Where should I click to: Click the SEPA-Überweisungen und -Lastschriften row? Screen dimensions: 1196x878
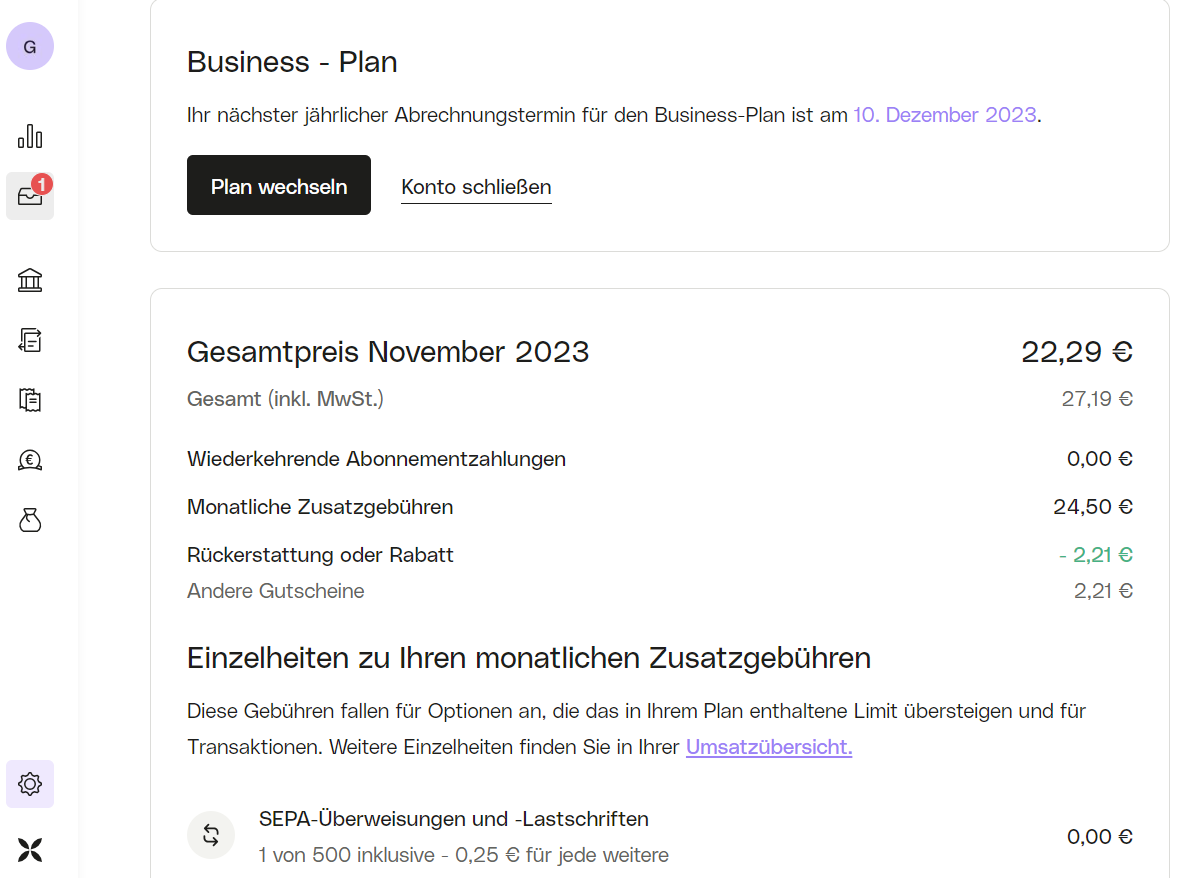tap(660, 836)
